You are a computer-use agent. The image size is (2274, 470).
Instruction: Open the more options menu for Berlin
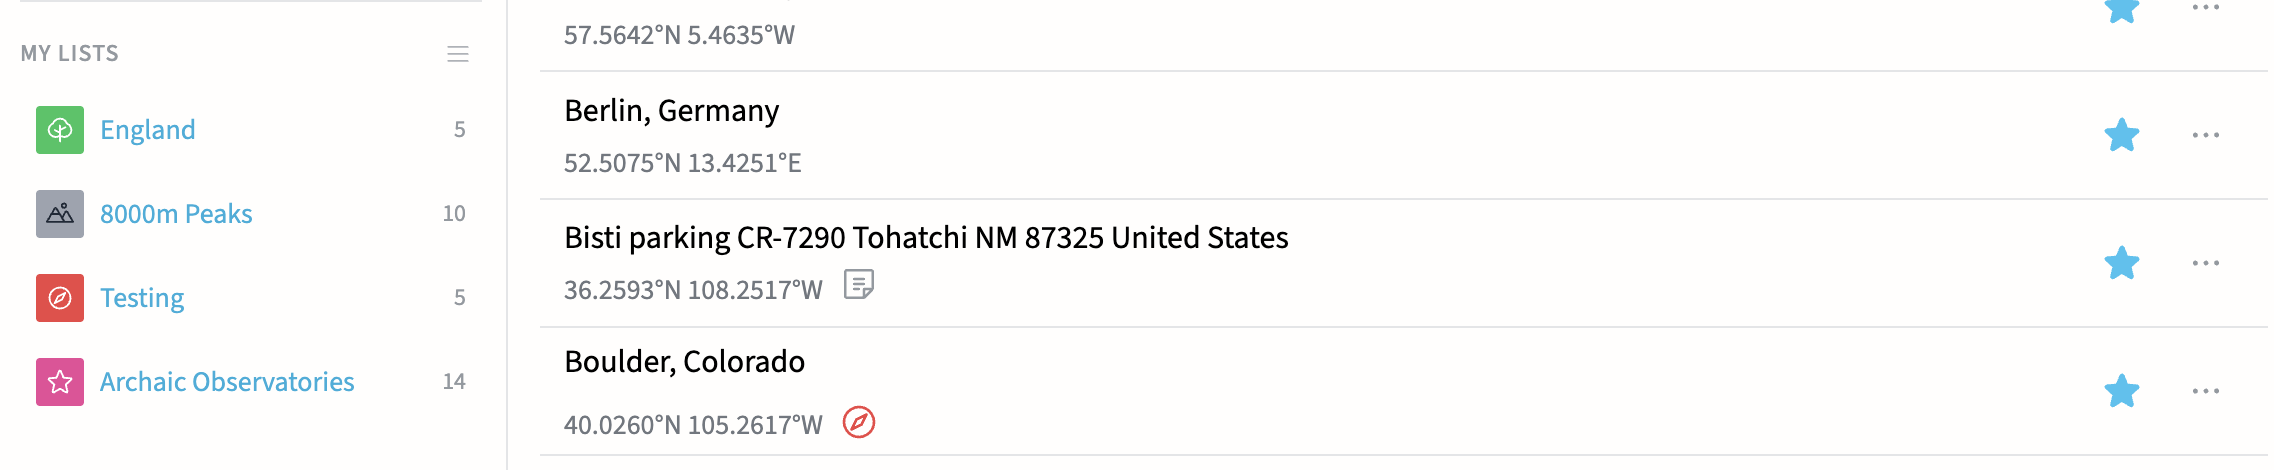[x=2205, y=135]
